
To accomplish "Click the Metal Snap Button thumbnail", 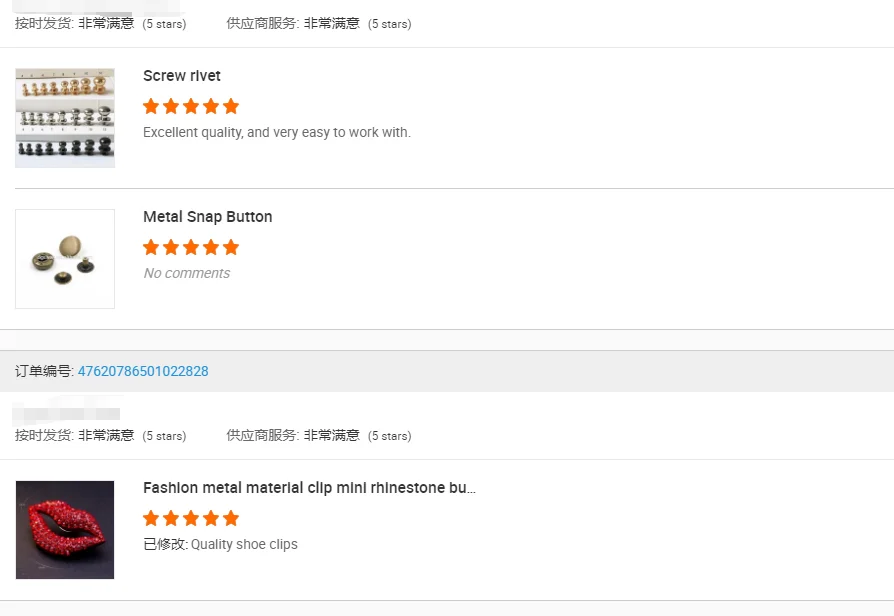I will point(65,259).
